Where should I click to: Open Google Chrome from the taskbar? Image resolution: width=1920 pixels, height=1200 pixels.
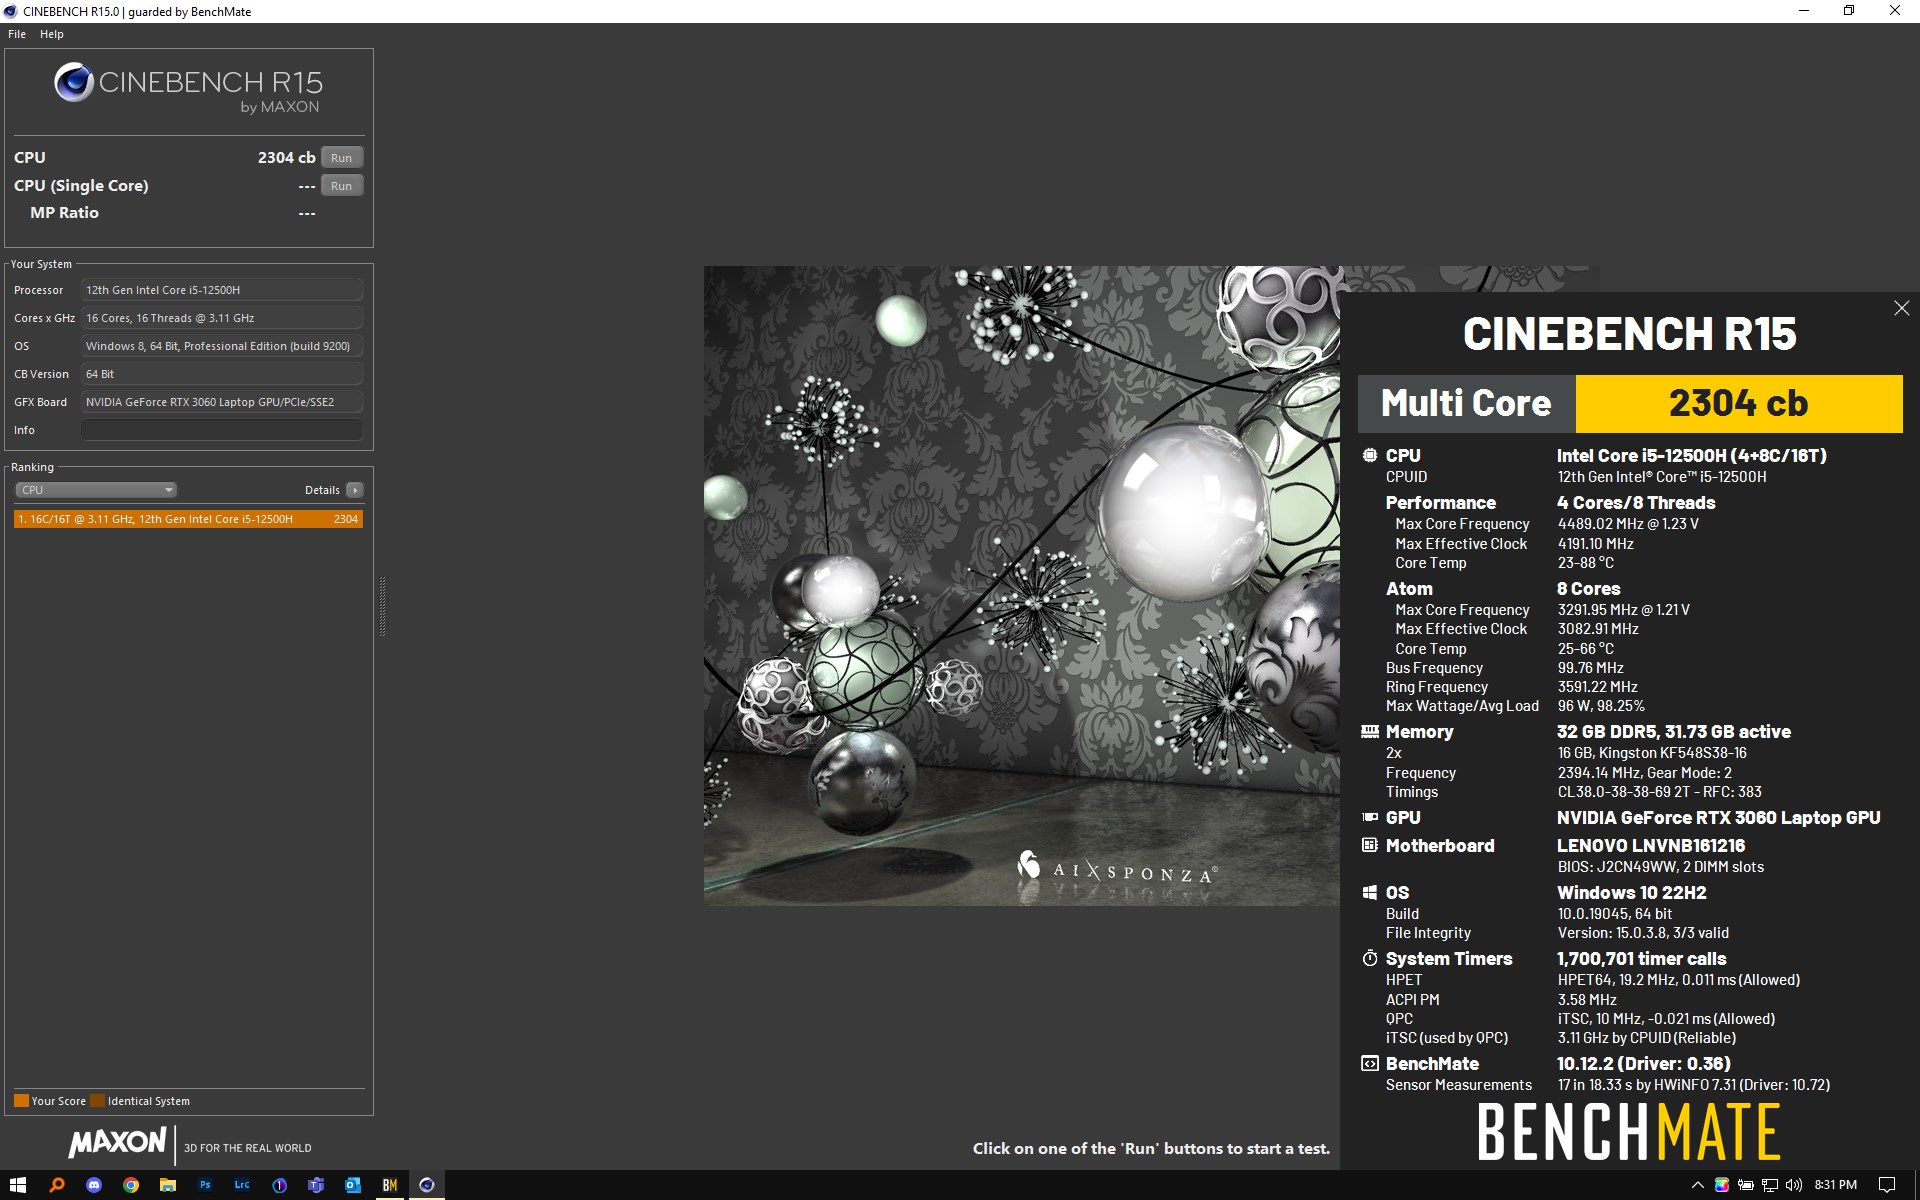[130, 1185]
